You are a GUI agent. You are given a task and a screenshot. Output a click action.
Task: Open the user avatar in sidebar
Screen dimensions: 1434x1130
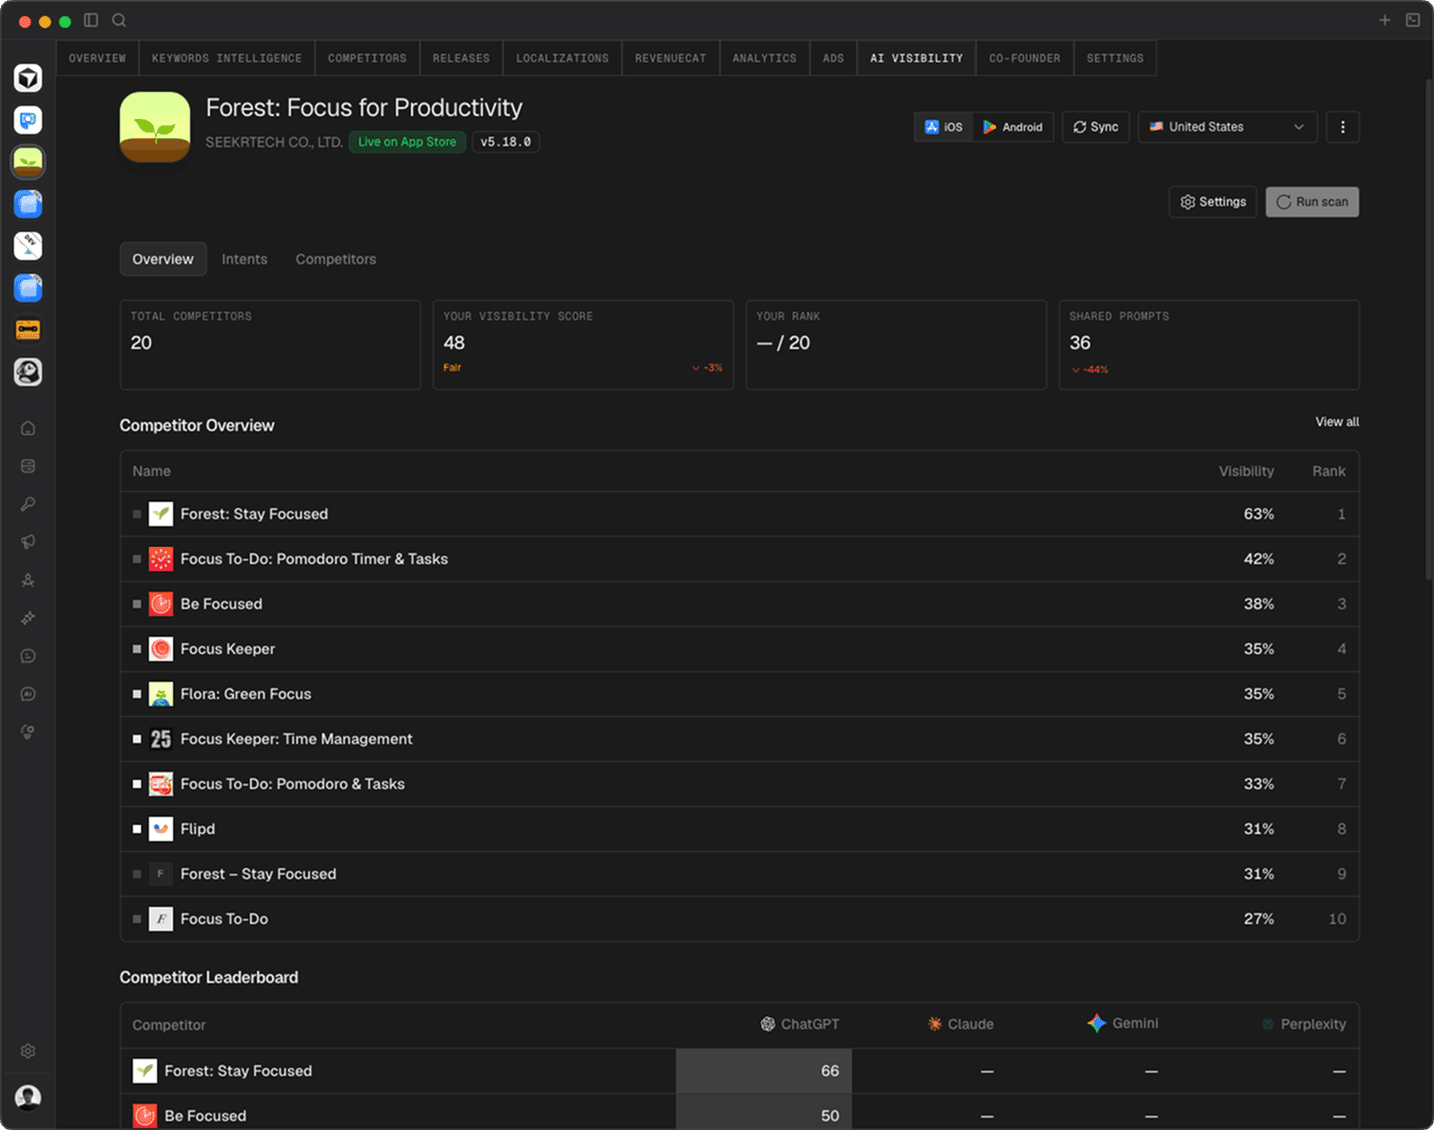(28, 1097)
